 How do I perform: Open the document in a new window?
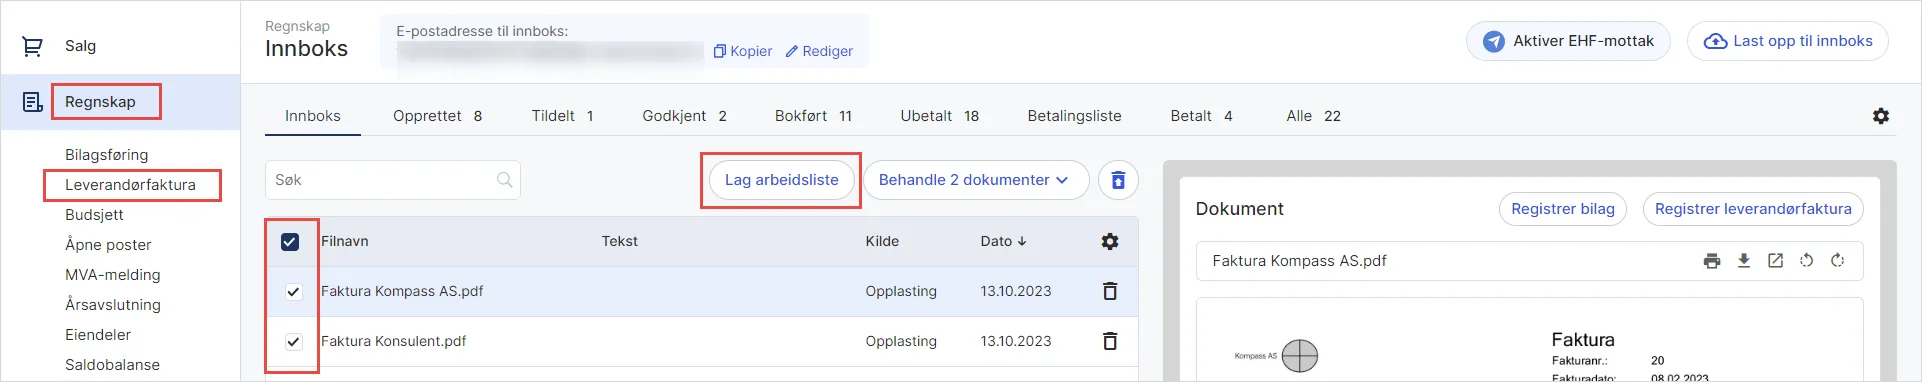tap(1775, 261)
